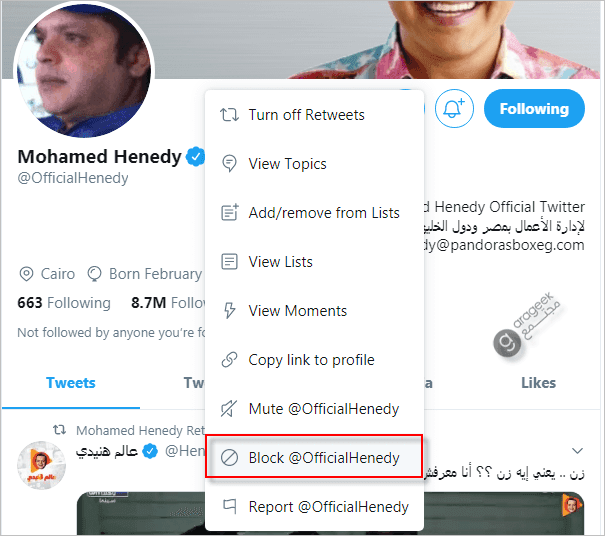Image resolution: width=605 pixels, height=536 pixels.
Task: Click the blue verified badge beside Mohamed Henedy
Action: [196, 157]
